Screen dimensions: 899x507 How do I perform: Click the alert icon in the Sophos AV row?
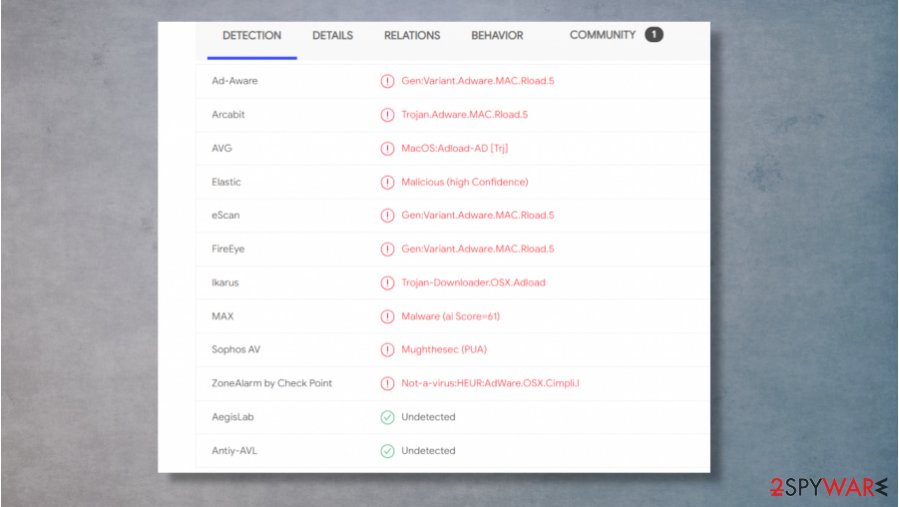pyautogui.click(x=388, y=350)
